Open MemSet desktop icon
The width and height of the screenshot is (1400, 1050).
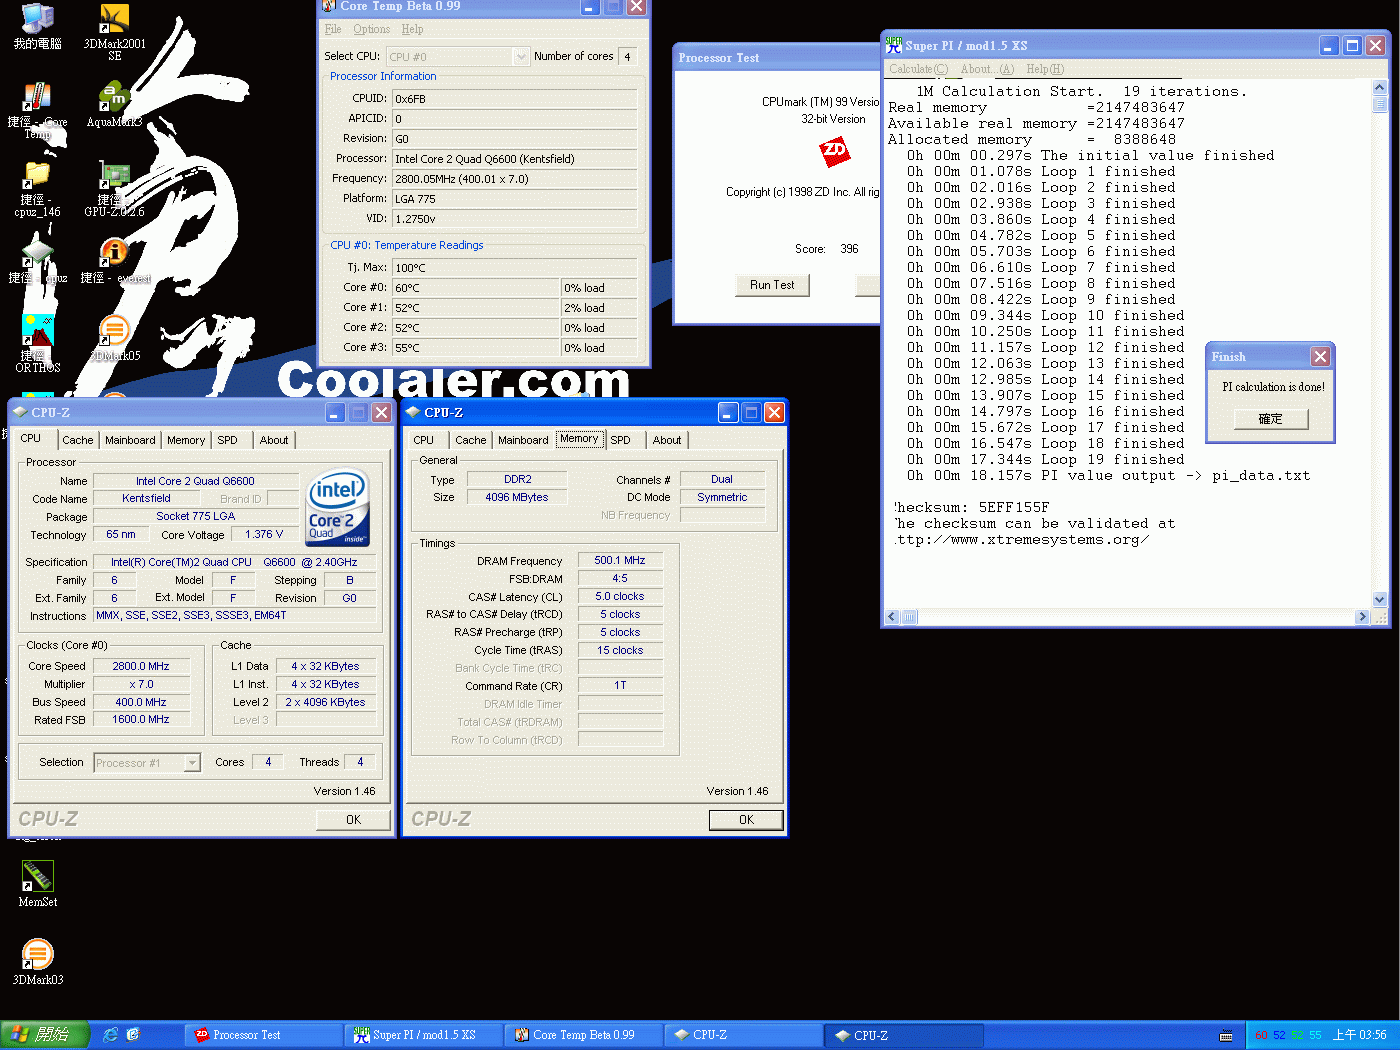37,884
